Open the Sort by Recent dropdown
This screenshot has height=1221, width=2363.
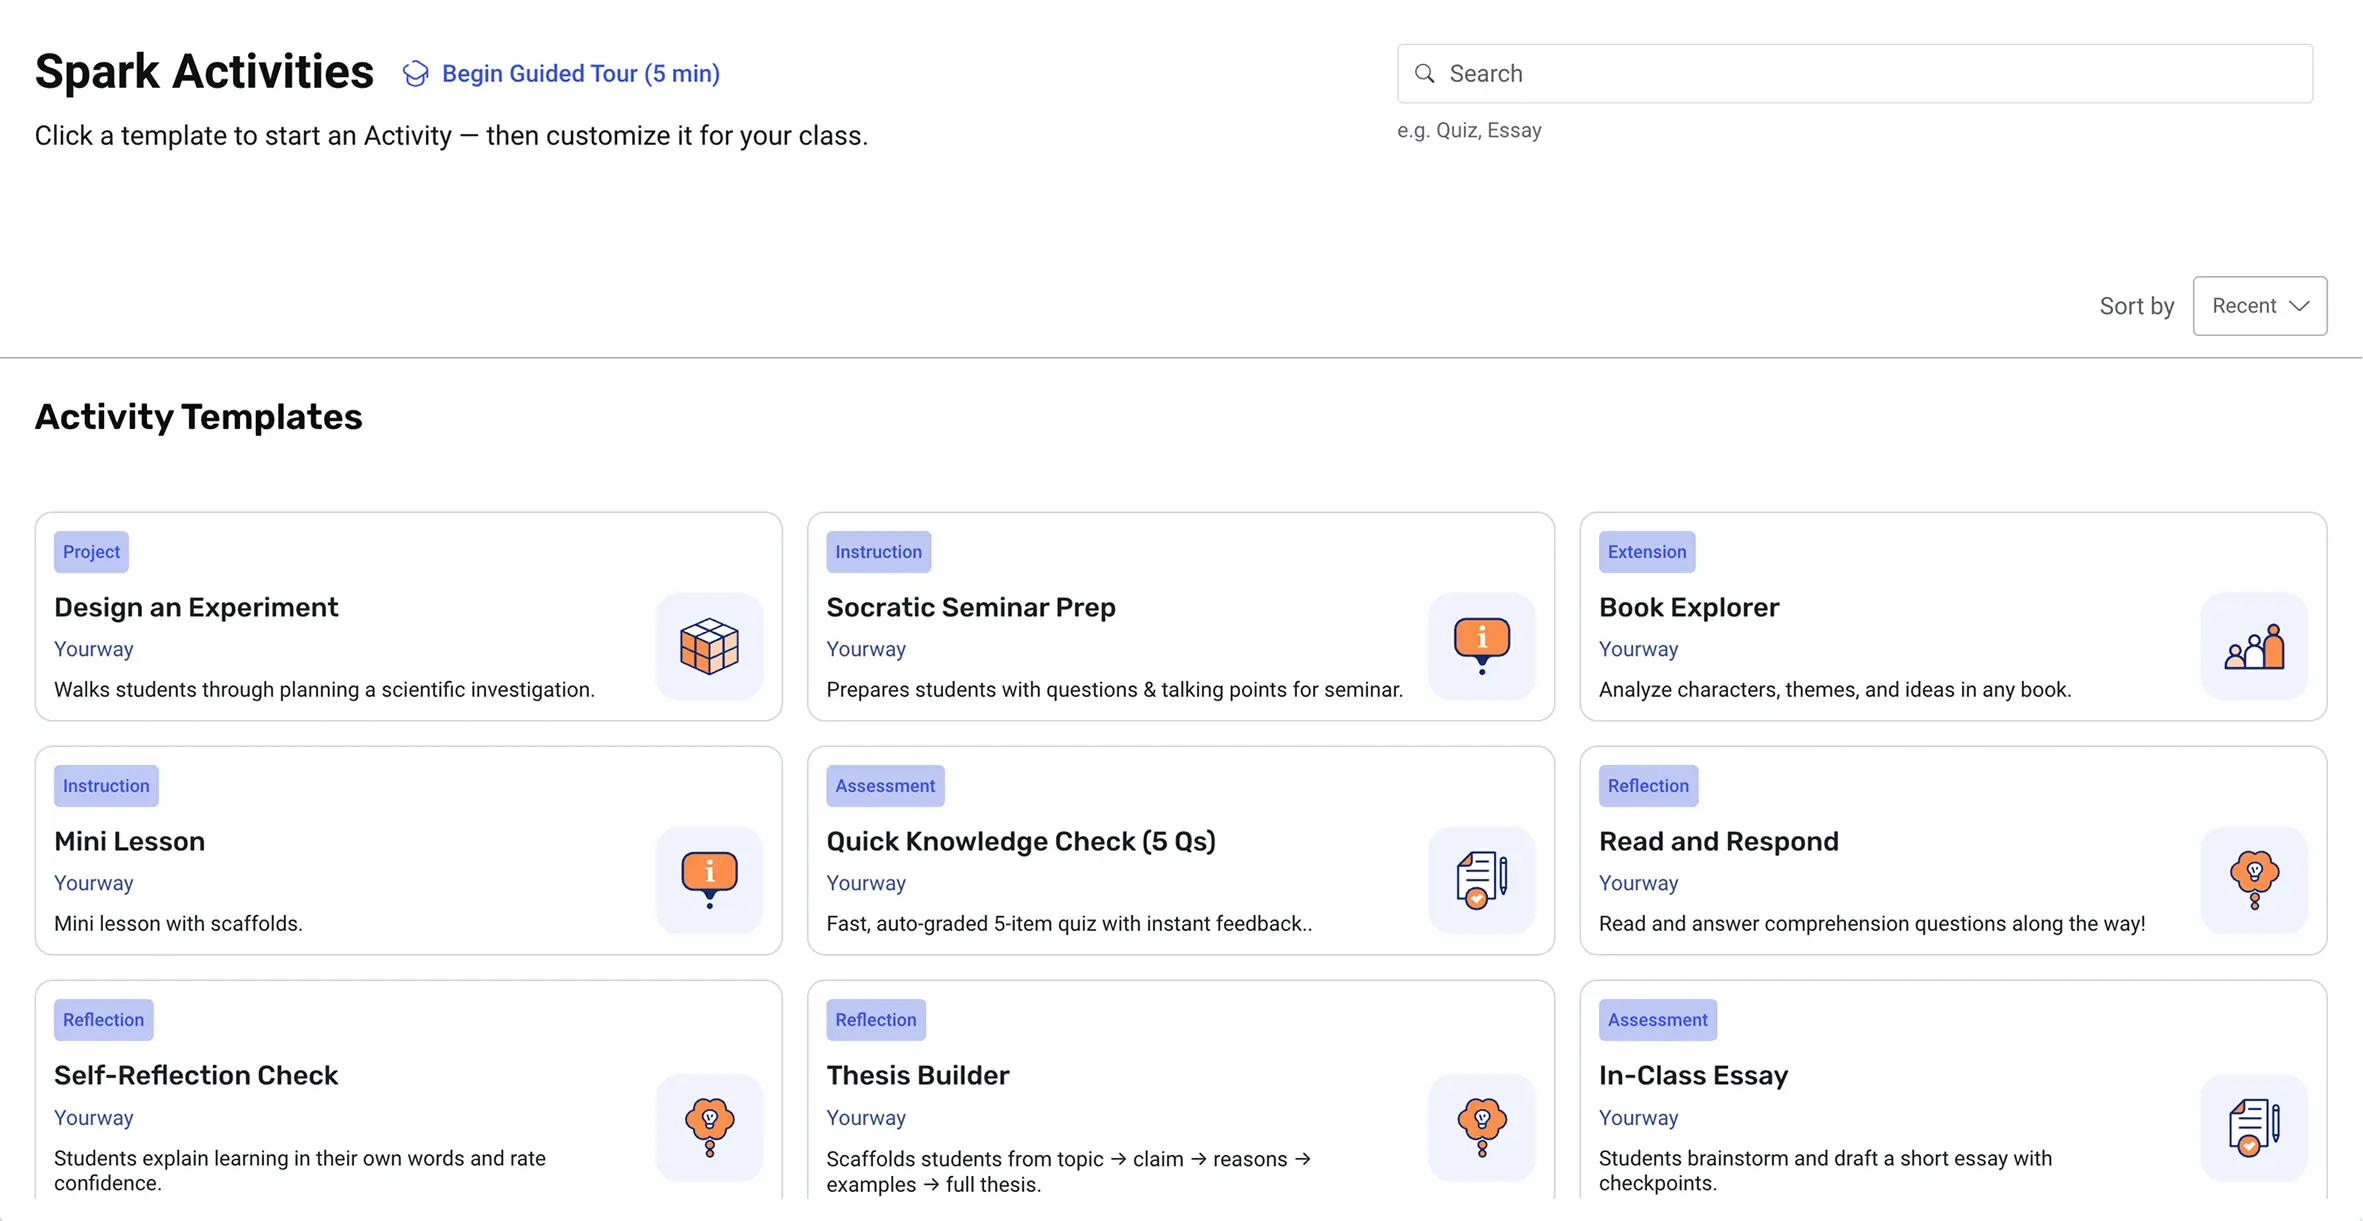click(x=2259, y=306)
